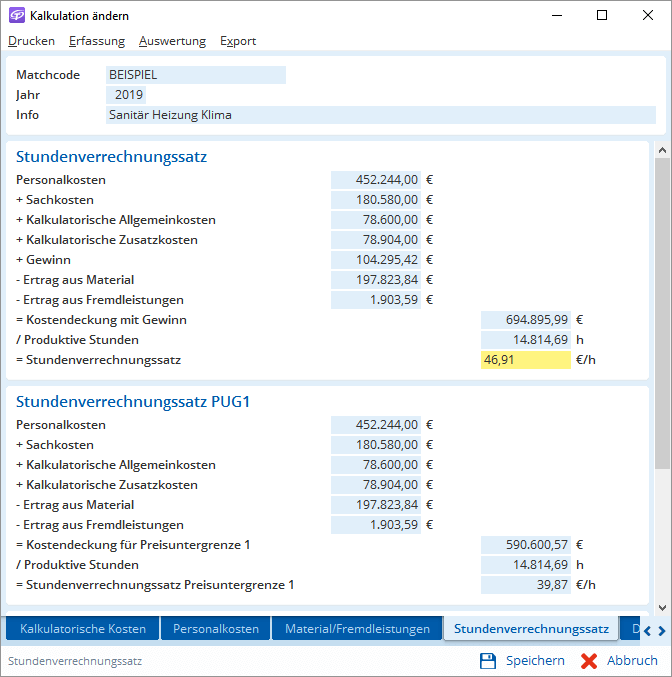Click scrollbar down arrow
The width and height of the screenshot is (672, 677).
pos(662,609)
